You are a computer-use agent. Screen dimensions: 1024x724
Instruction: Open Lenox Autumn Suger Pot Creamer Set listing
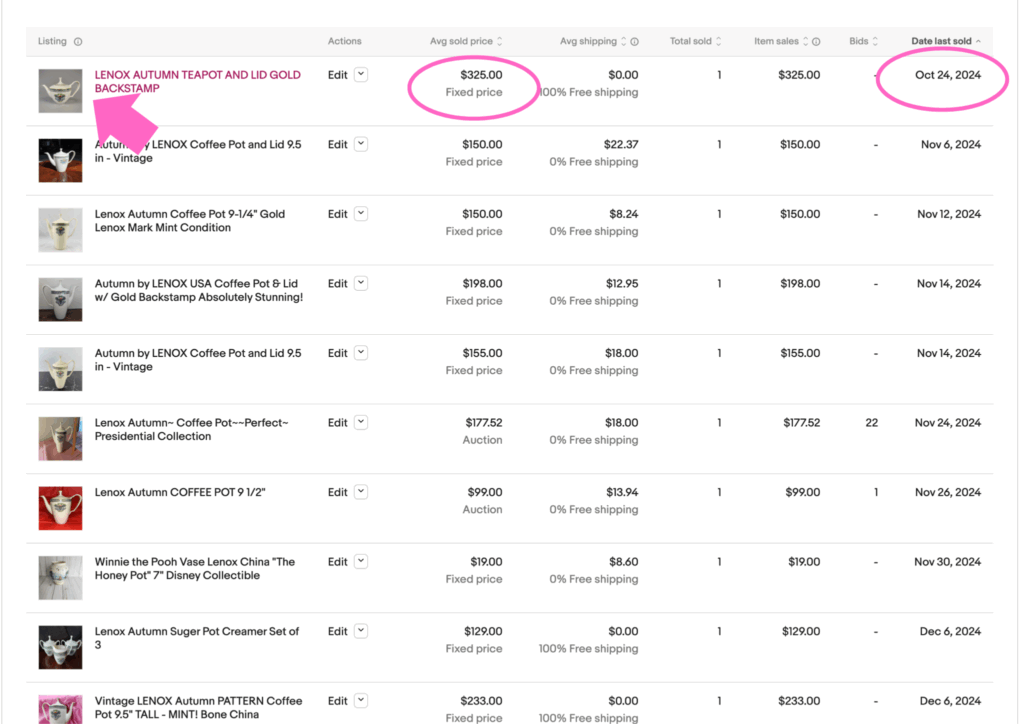(197, 638)
